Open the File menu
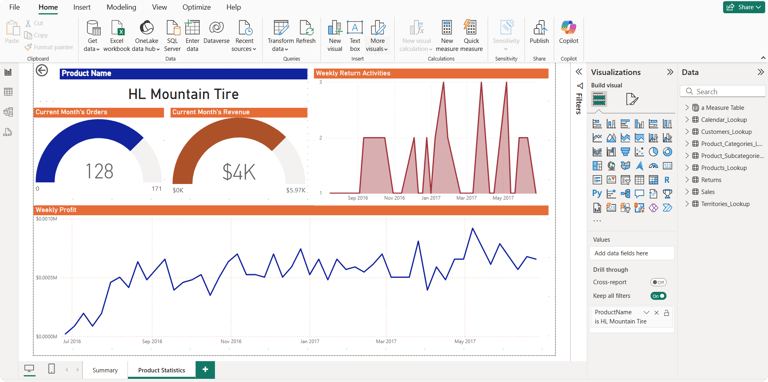 coord(15,7)
